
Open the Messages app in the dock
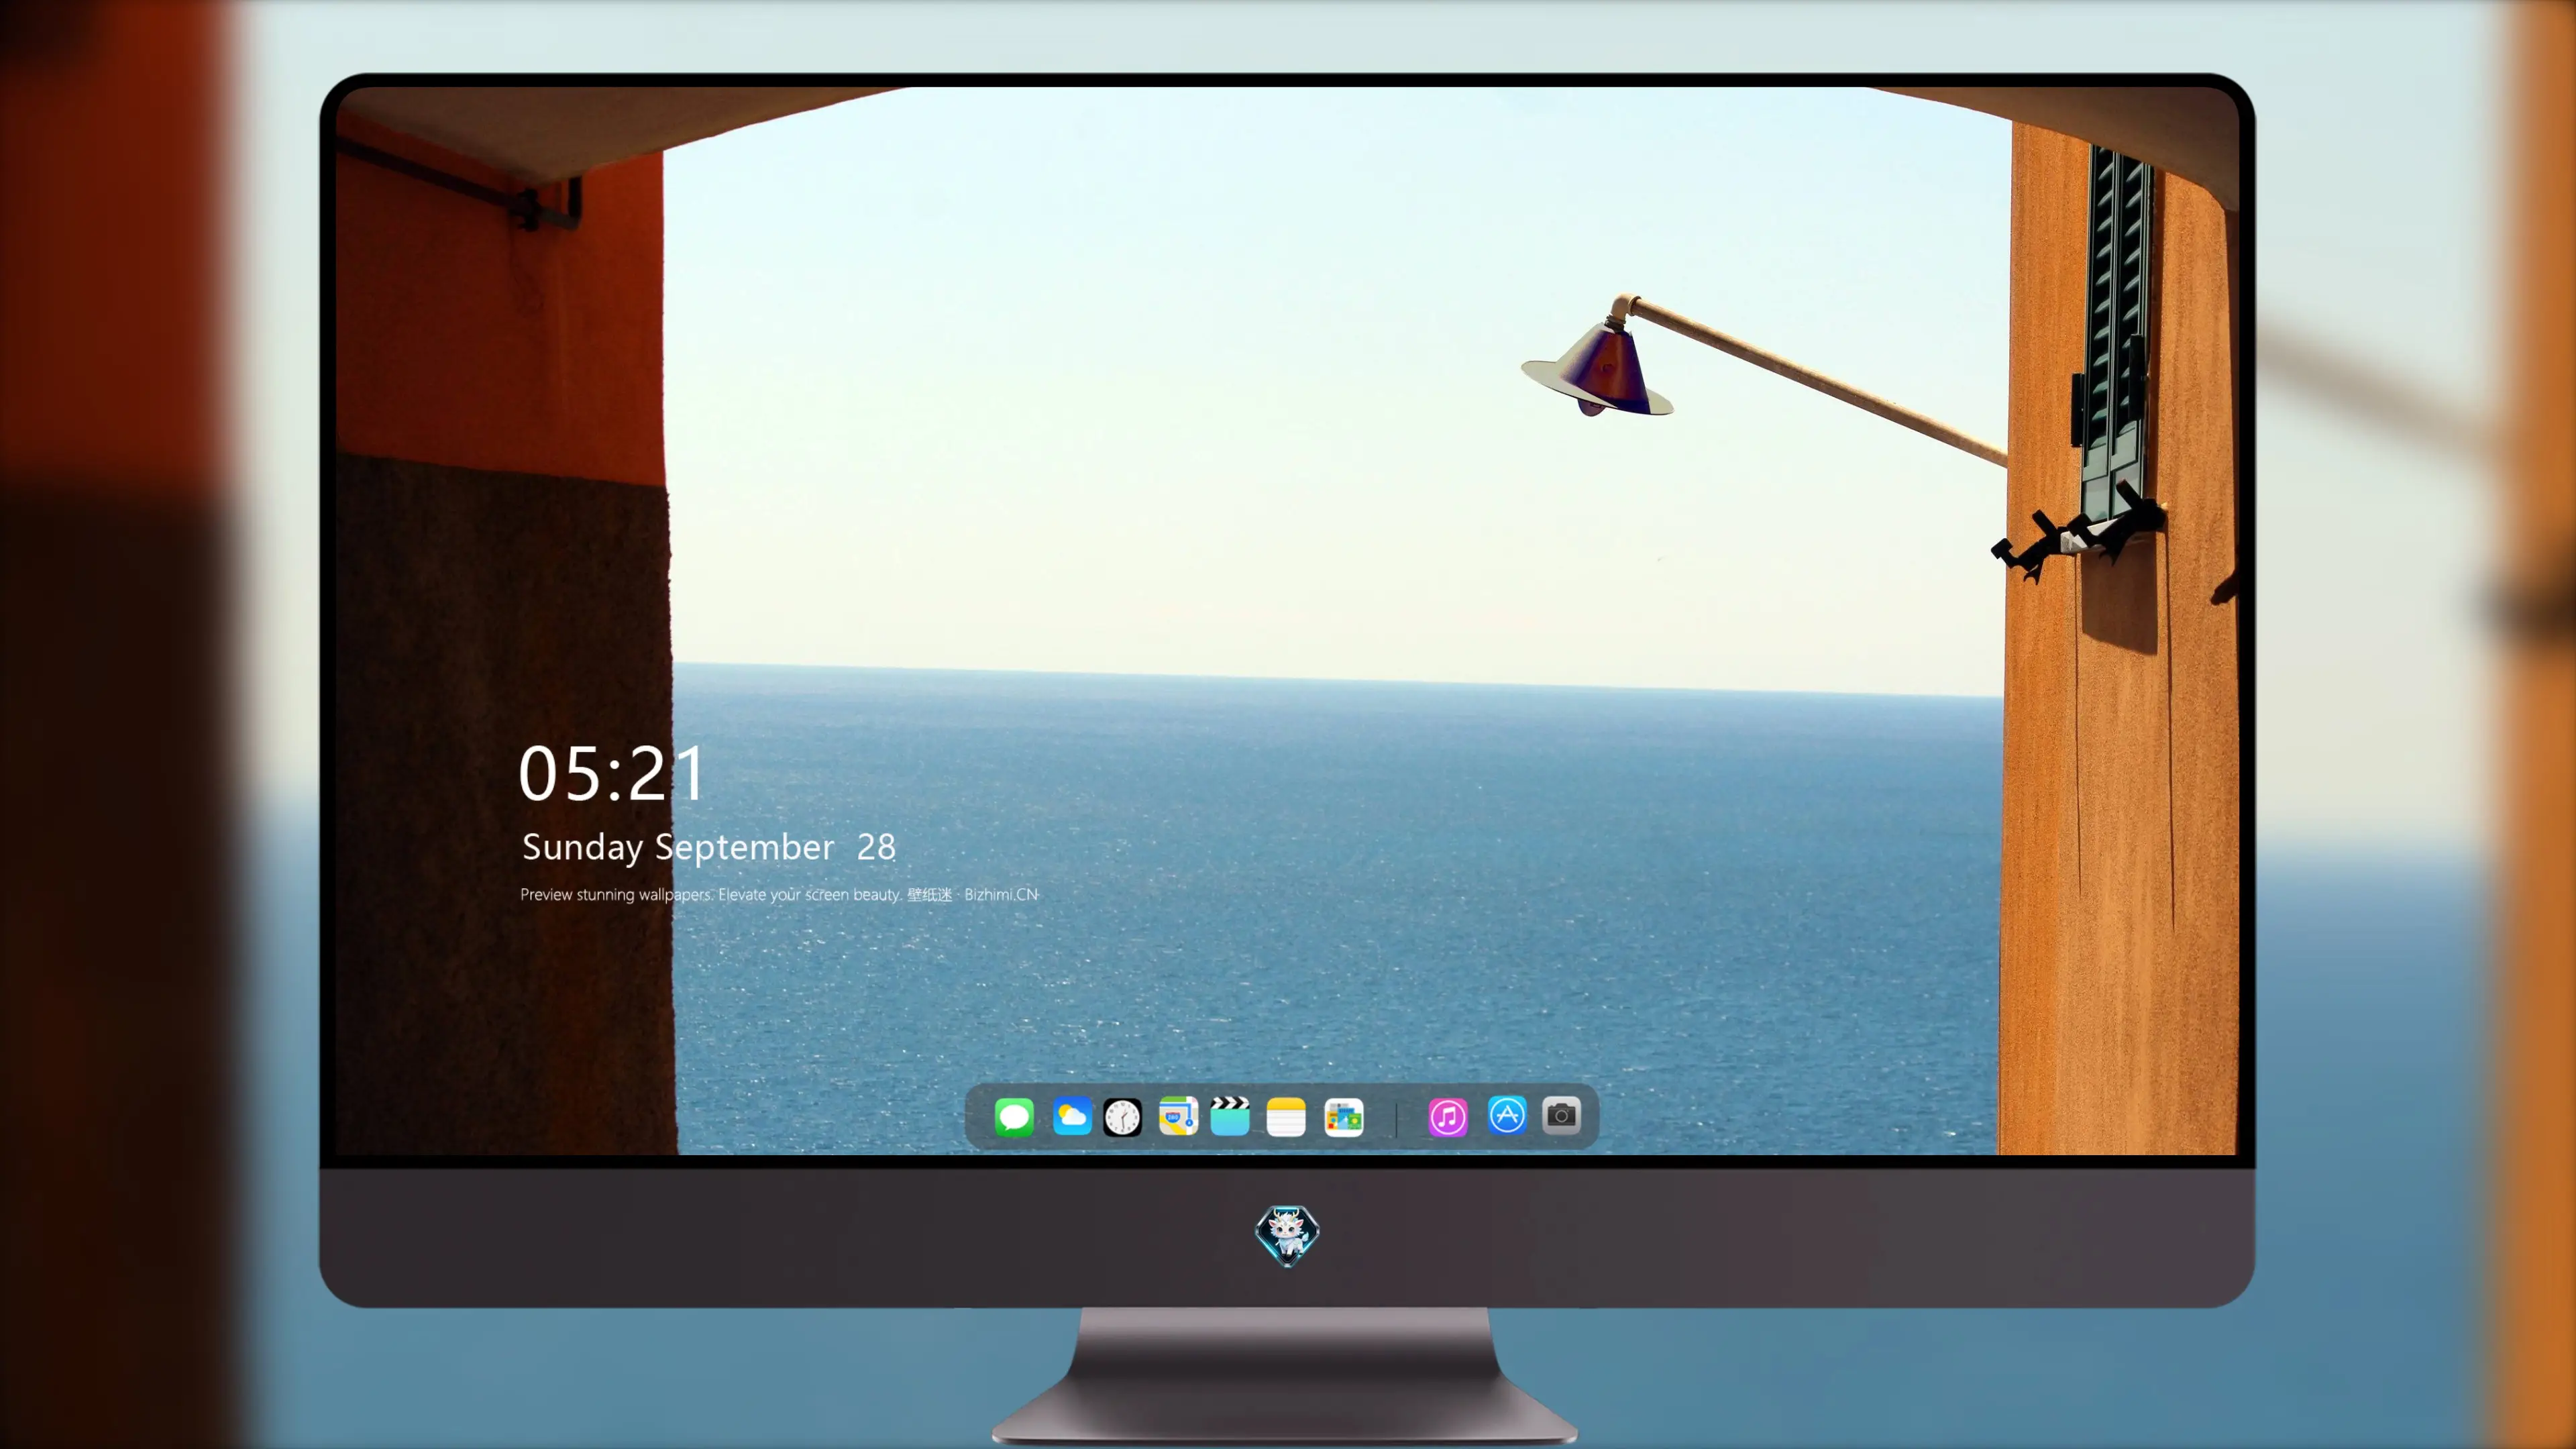1014,1116
